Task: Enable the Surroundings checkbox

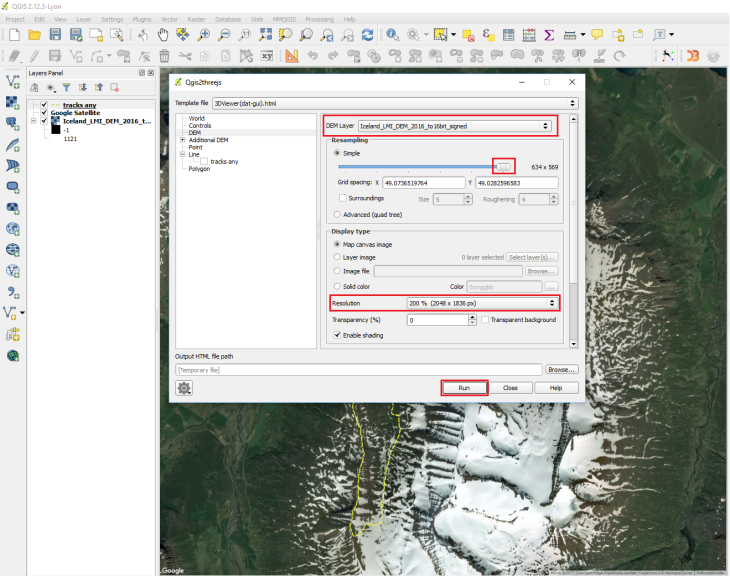Action: pos(343,198)
